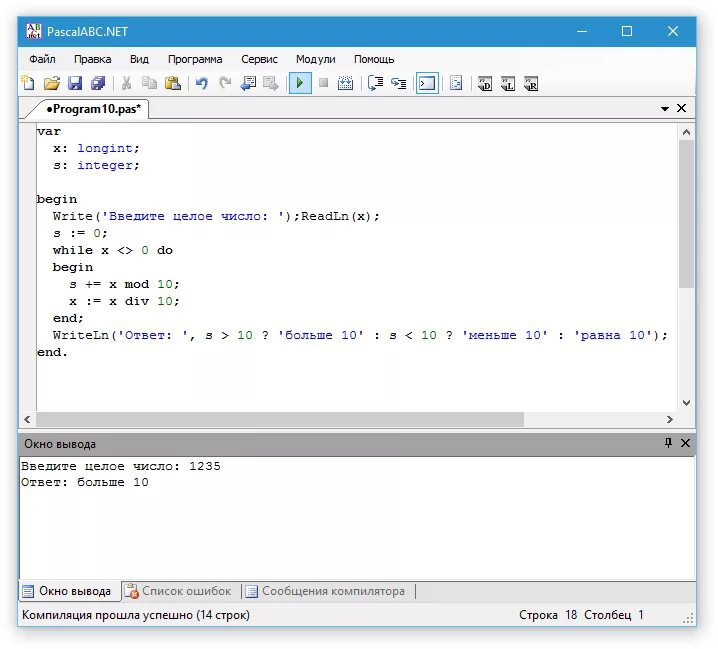718x649 pixels.
Task: Switch to Сообщения компилятора tab
Action: (x=327, y=591)
